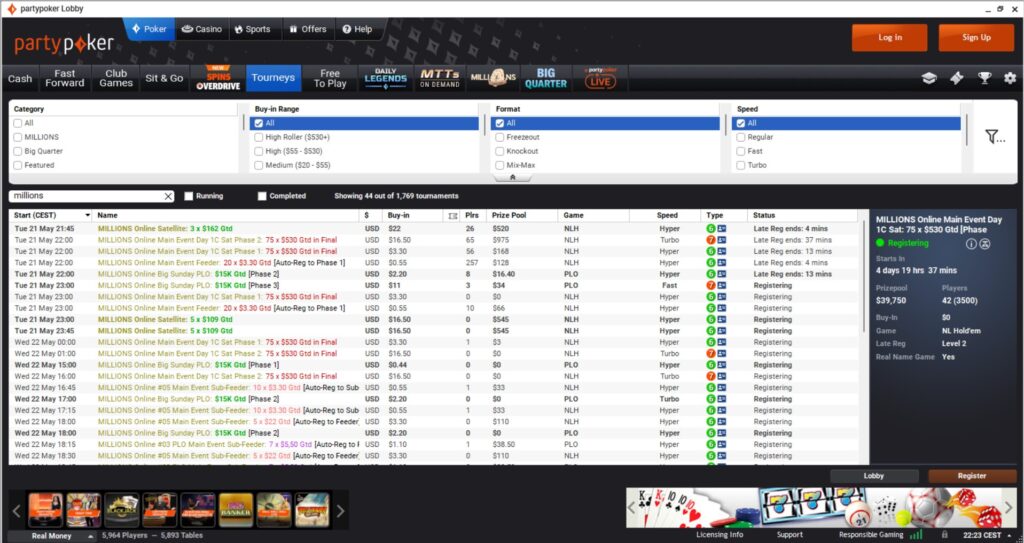Open the advanced filter funnel icon
The height and width of the screenshot is (543, 1024).
click(995, 137)
